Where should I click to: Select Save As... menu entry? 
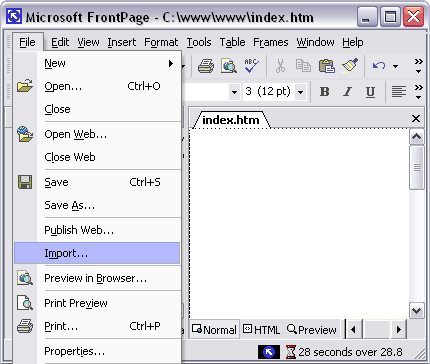pyautogui.click(x=97, y=205)
